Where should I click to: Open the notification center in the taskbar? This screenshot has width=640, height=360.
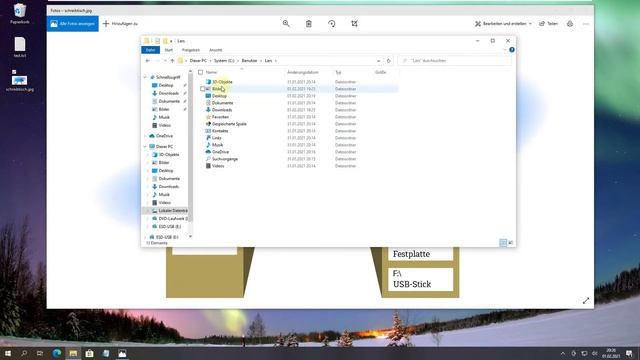coord(629,353)
